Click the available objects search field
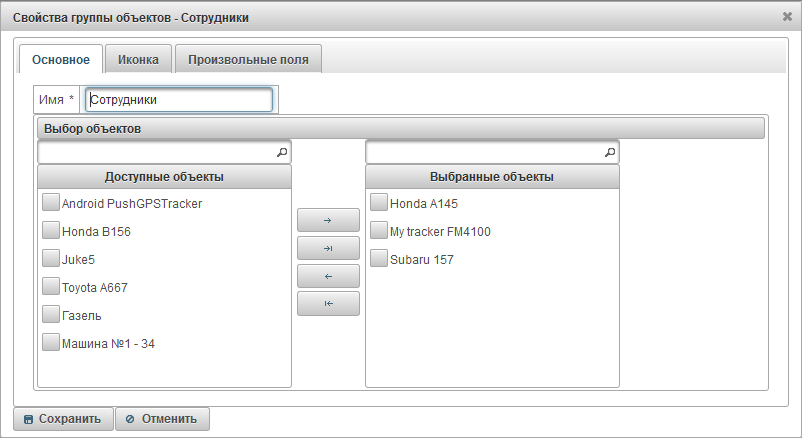 (155, 153)
